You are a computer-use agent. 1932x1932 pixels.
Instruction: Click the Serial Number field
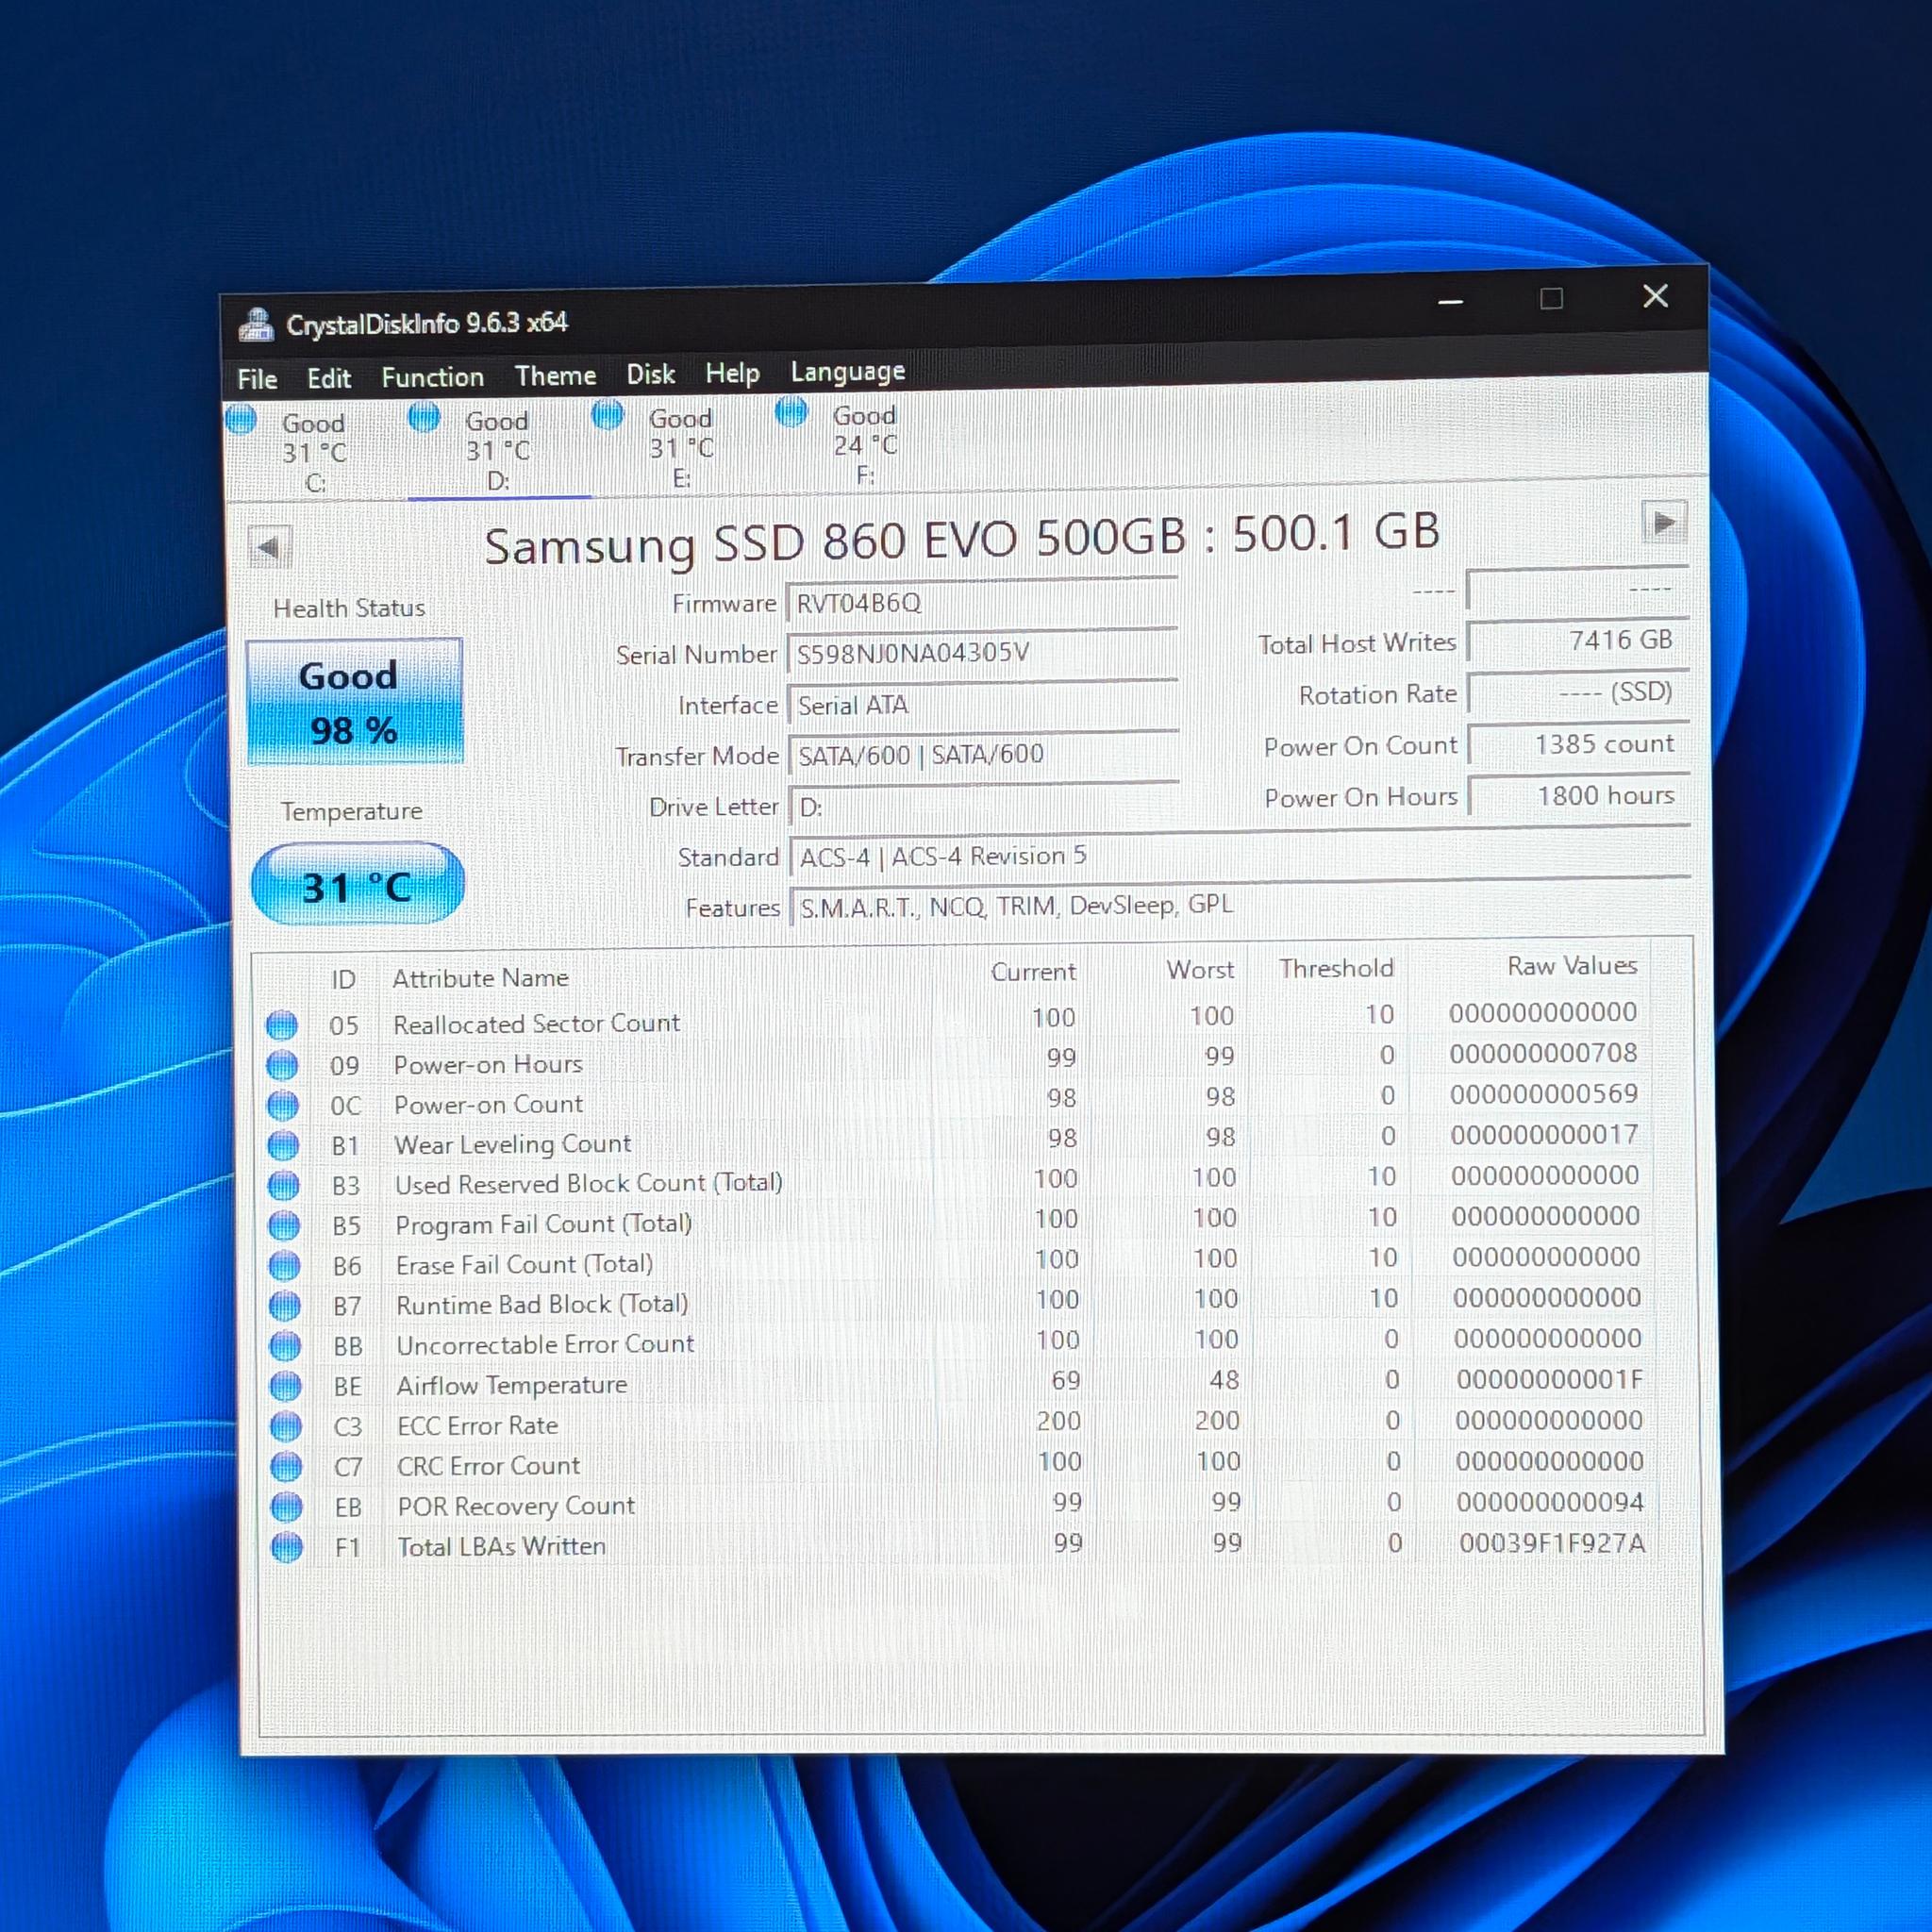982,653
